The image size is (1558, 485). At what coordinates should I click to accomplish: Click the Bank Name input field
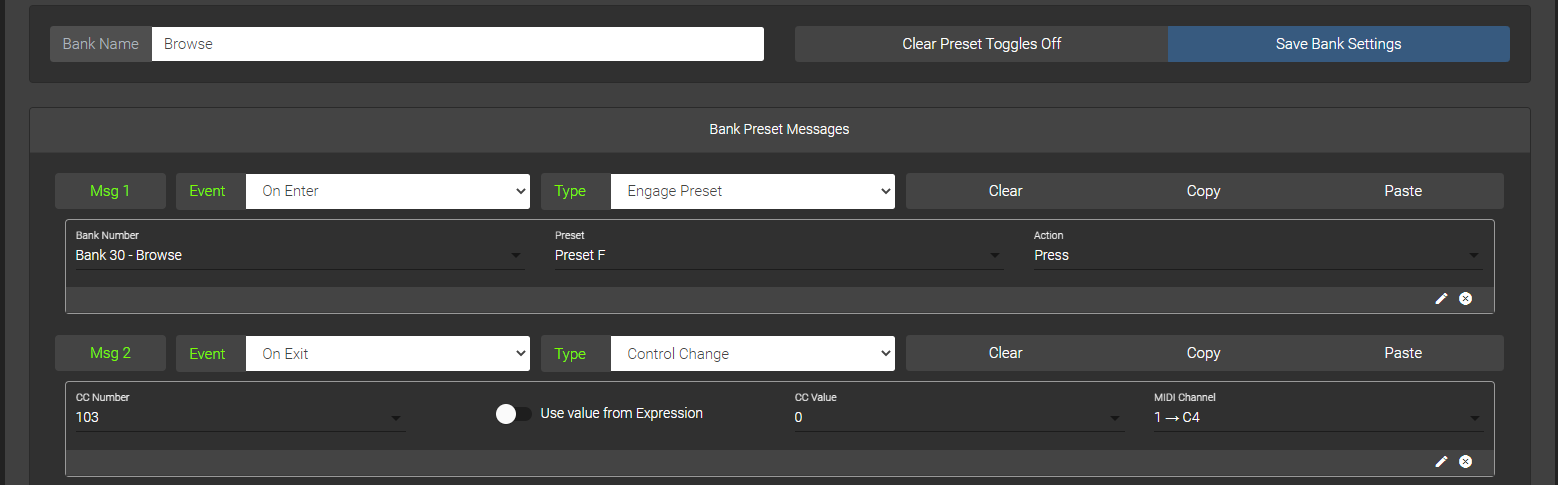tap(457, 44)
